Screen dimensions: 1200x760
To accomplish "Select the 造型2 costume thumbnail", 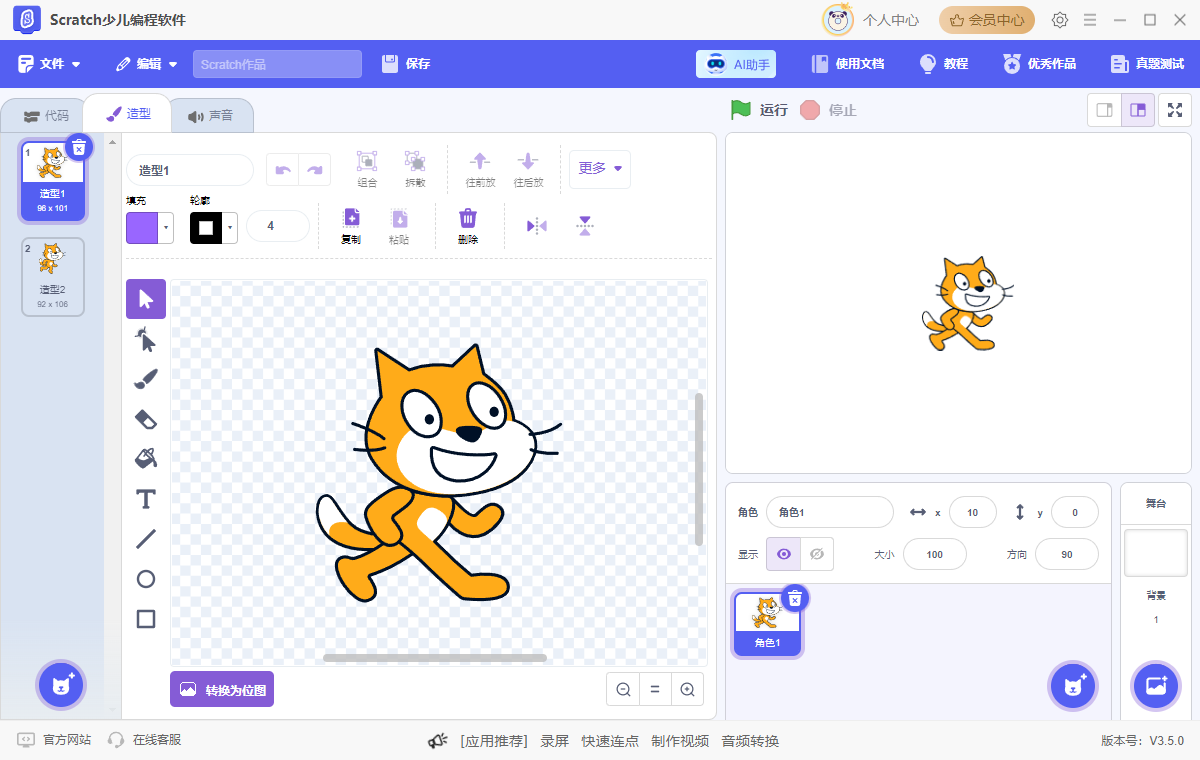I will pyautogui.click(x=52, y=276).
